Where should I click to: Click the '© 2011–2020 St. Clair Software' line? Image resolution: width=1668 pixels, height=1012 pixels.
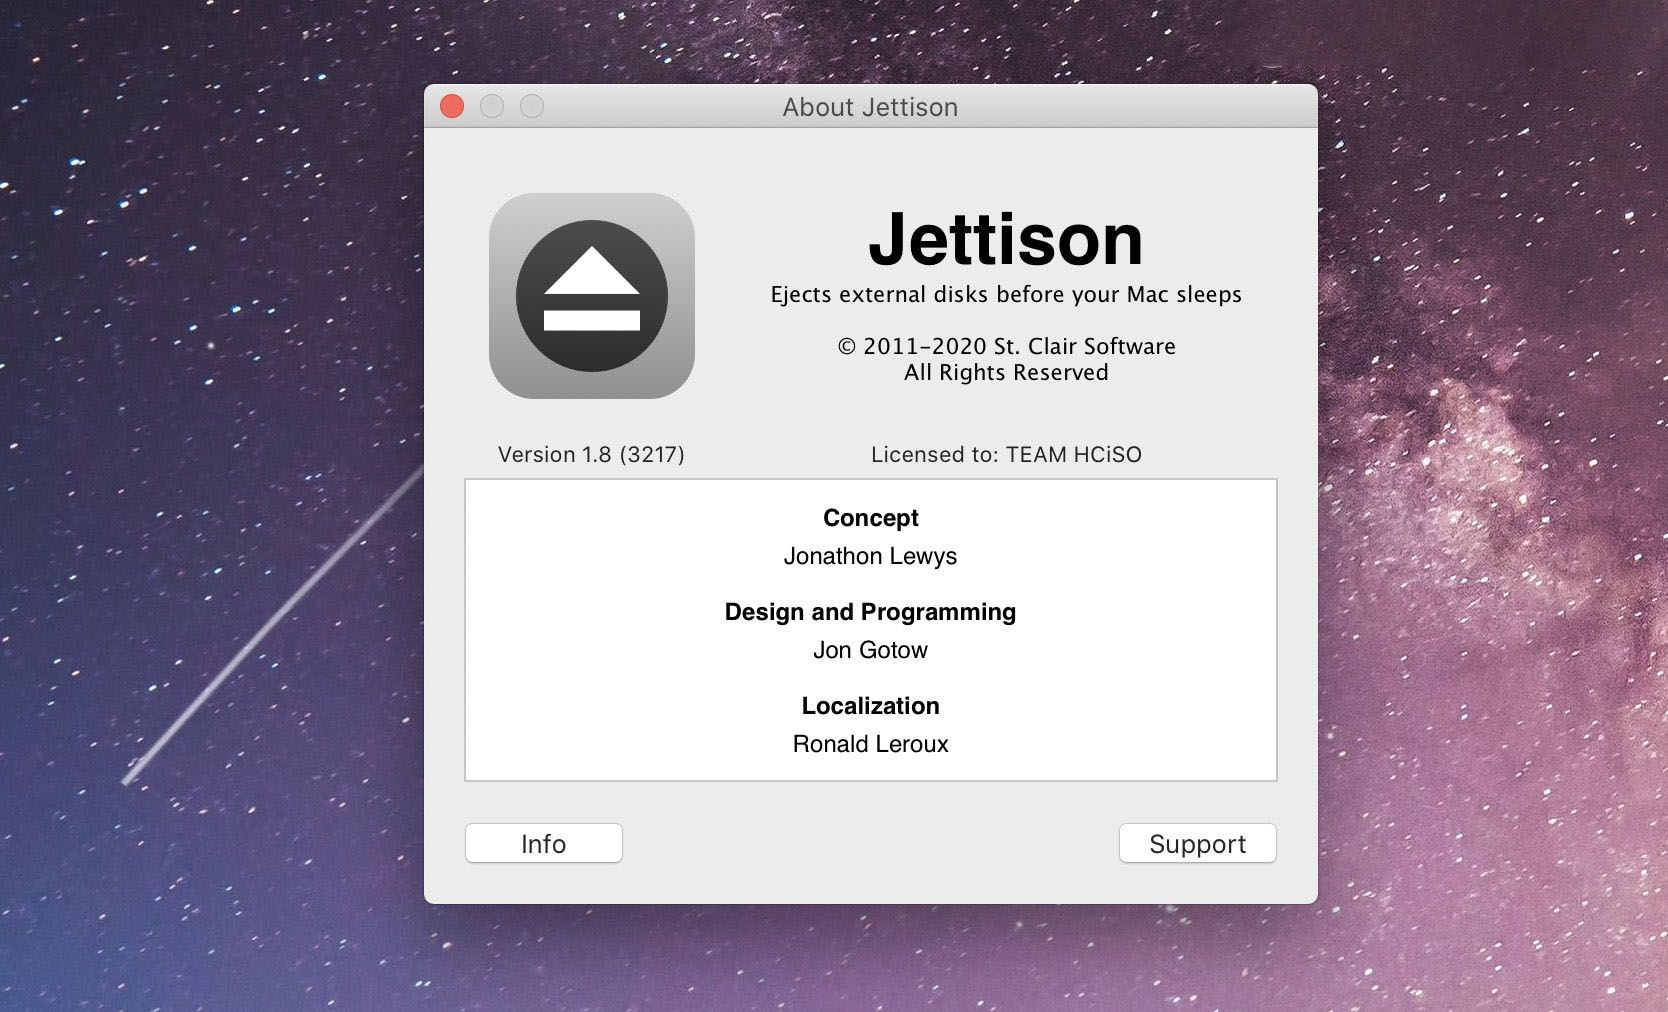(1006, 346)
